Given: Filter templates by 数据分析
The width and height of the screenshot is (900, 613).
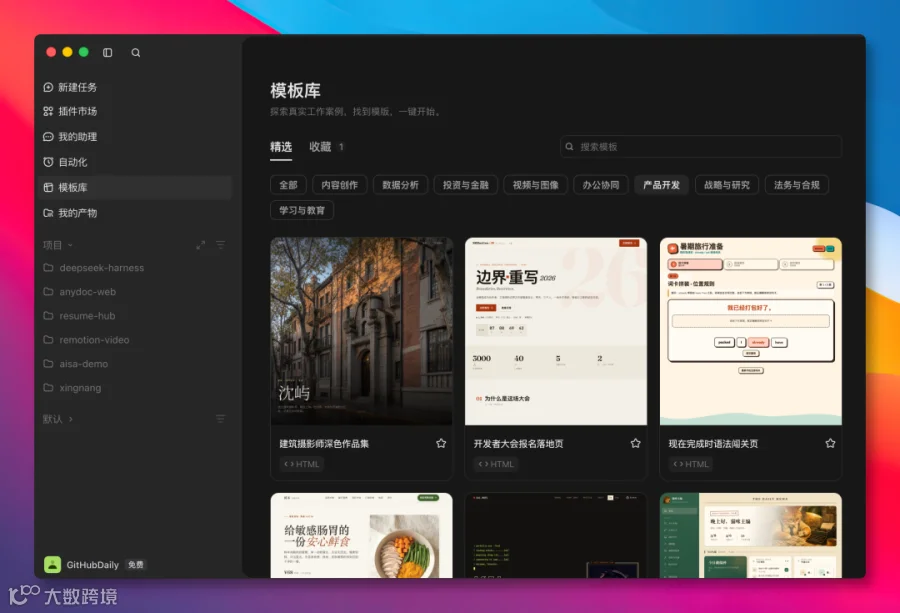Looking at the screenshot, I should pos(401,185).
